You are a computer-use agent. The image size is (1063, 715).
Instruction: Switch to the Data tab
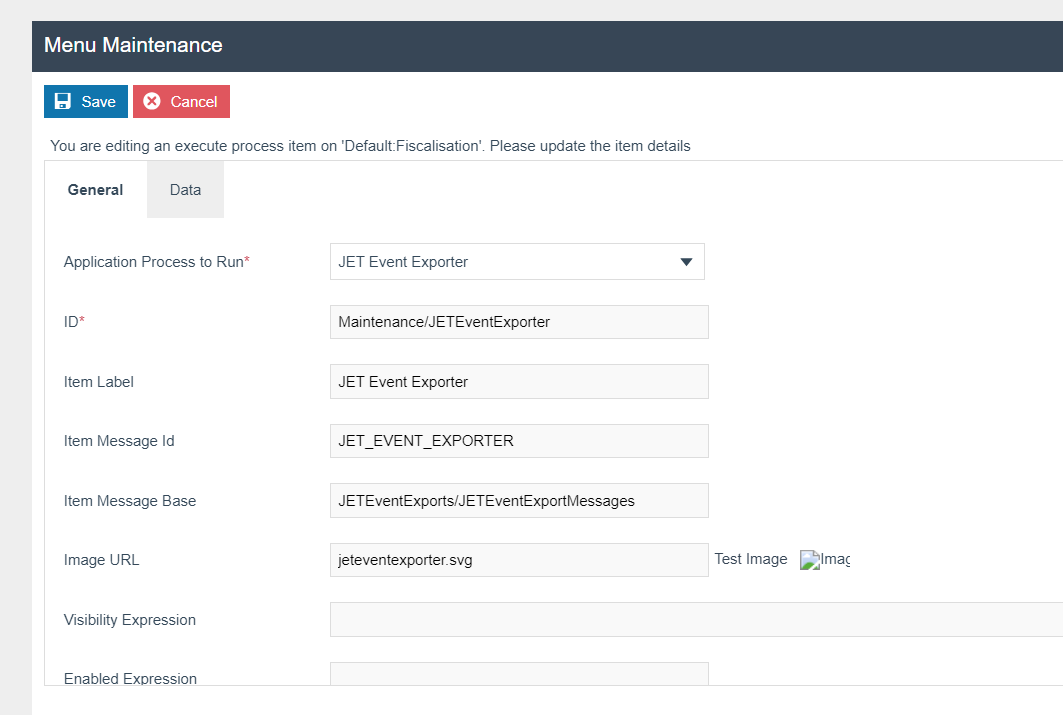click(185, 189)
